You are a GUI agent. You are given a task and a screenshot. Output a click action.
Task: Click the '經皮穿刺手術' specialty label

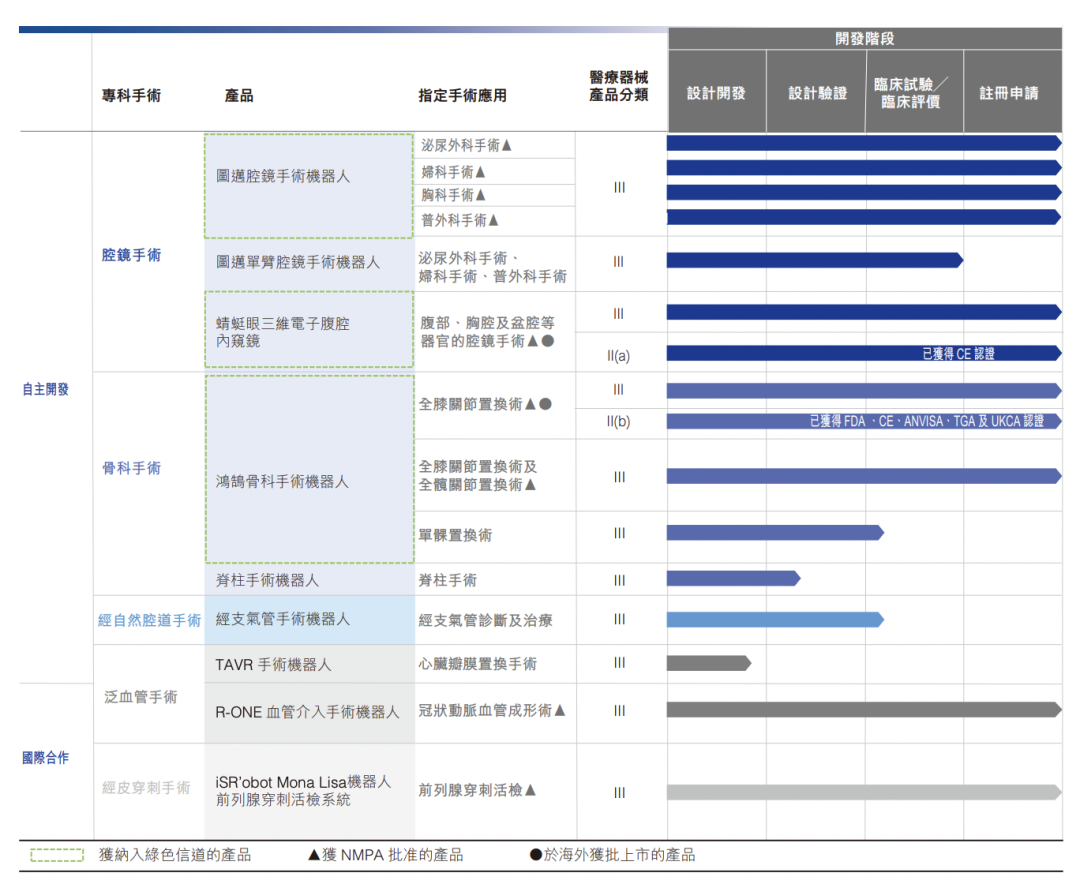click(x=146, y=788)
